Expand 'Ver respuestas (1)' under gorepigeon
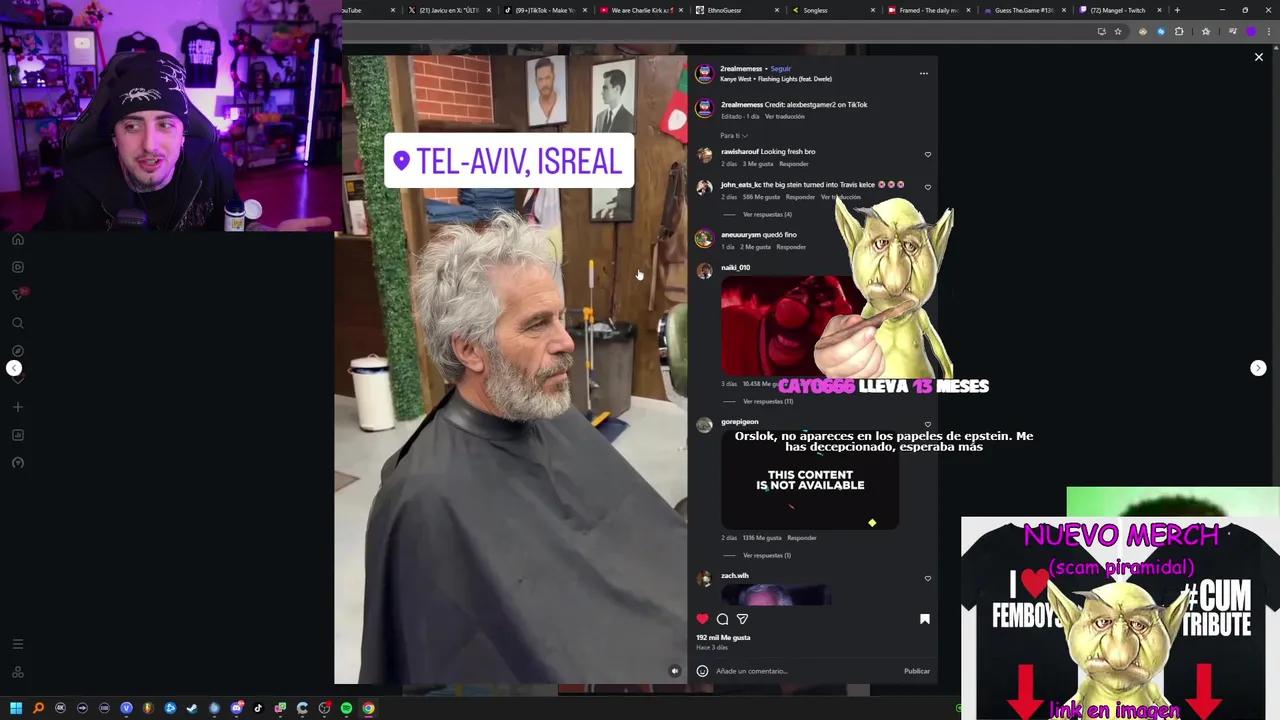The width and height of the screenshot is (1280, 720). click(767, 555)
